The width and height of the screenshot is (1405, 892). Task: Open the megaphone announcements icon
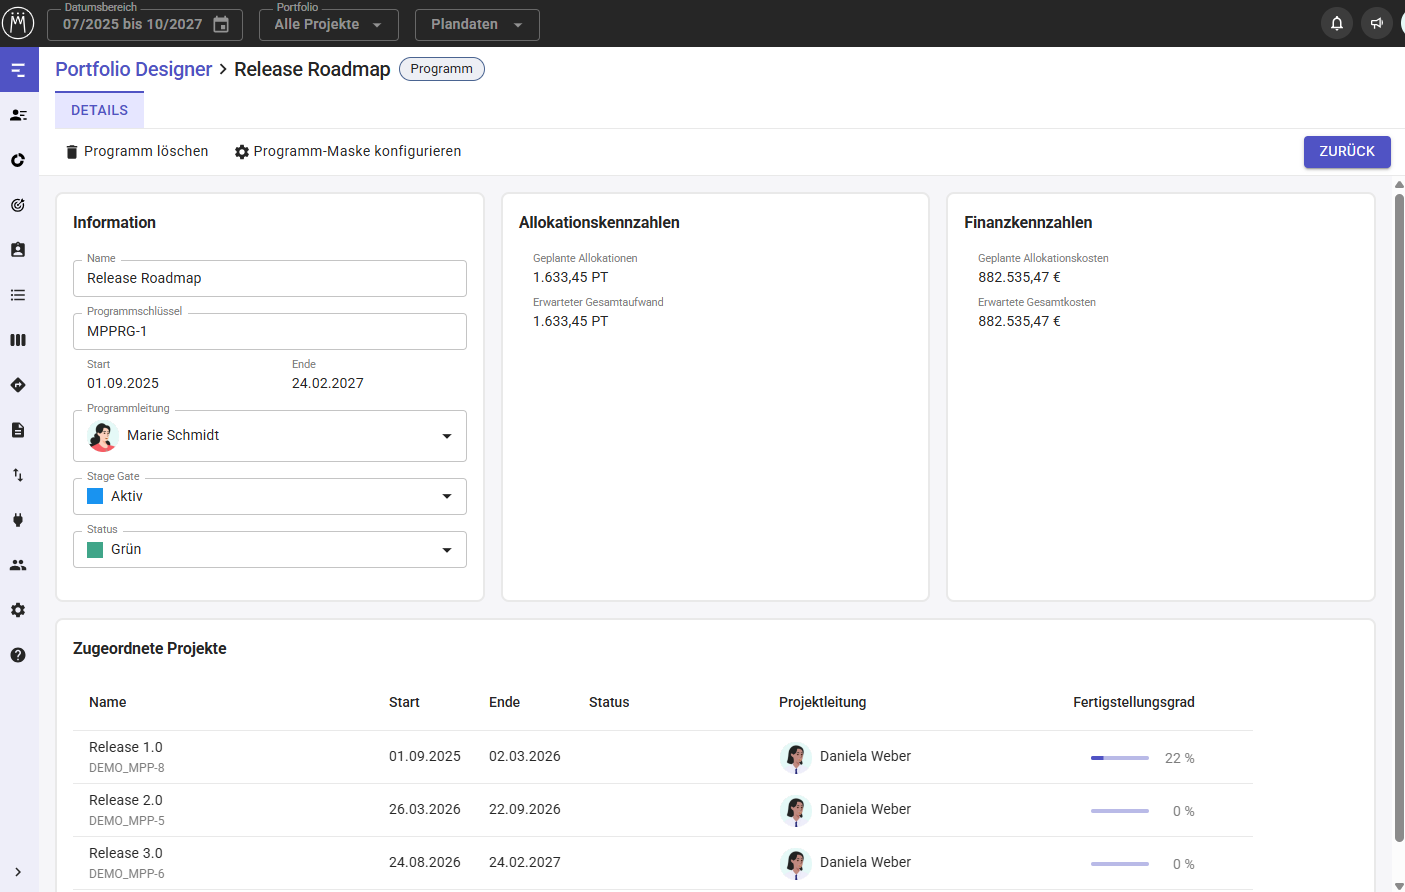coord(1377,23)
